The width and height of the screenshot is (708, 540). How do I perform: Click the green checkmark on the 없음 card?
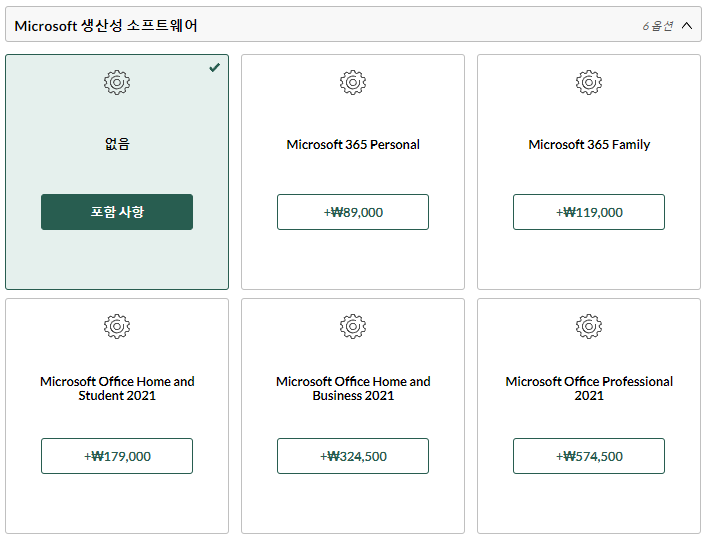214,68
